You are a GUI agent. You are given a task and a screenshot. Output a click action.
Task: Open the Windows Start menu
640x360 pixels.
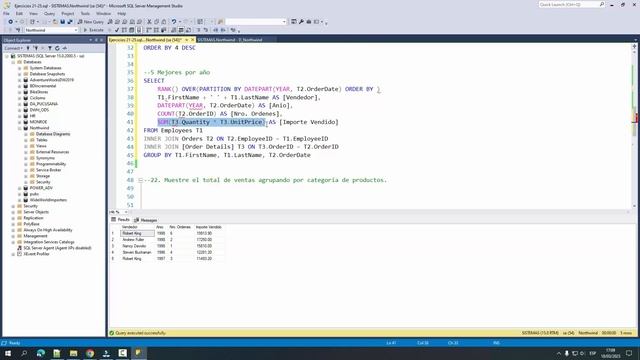click(8, 353)
